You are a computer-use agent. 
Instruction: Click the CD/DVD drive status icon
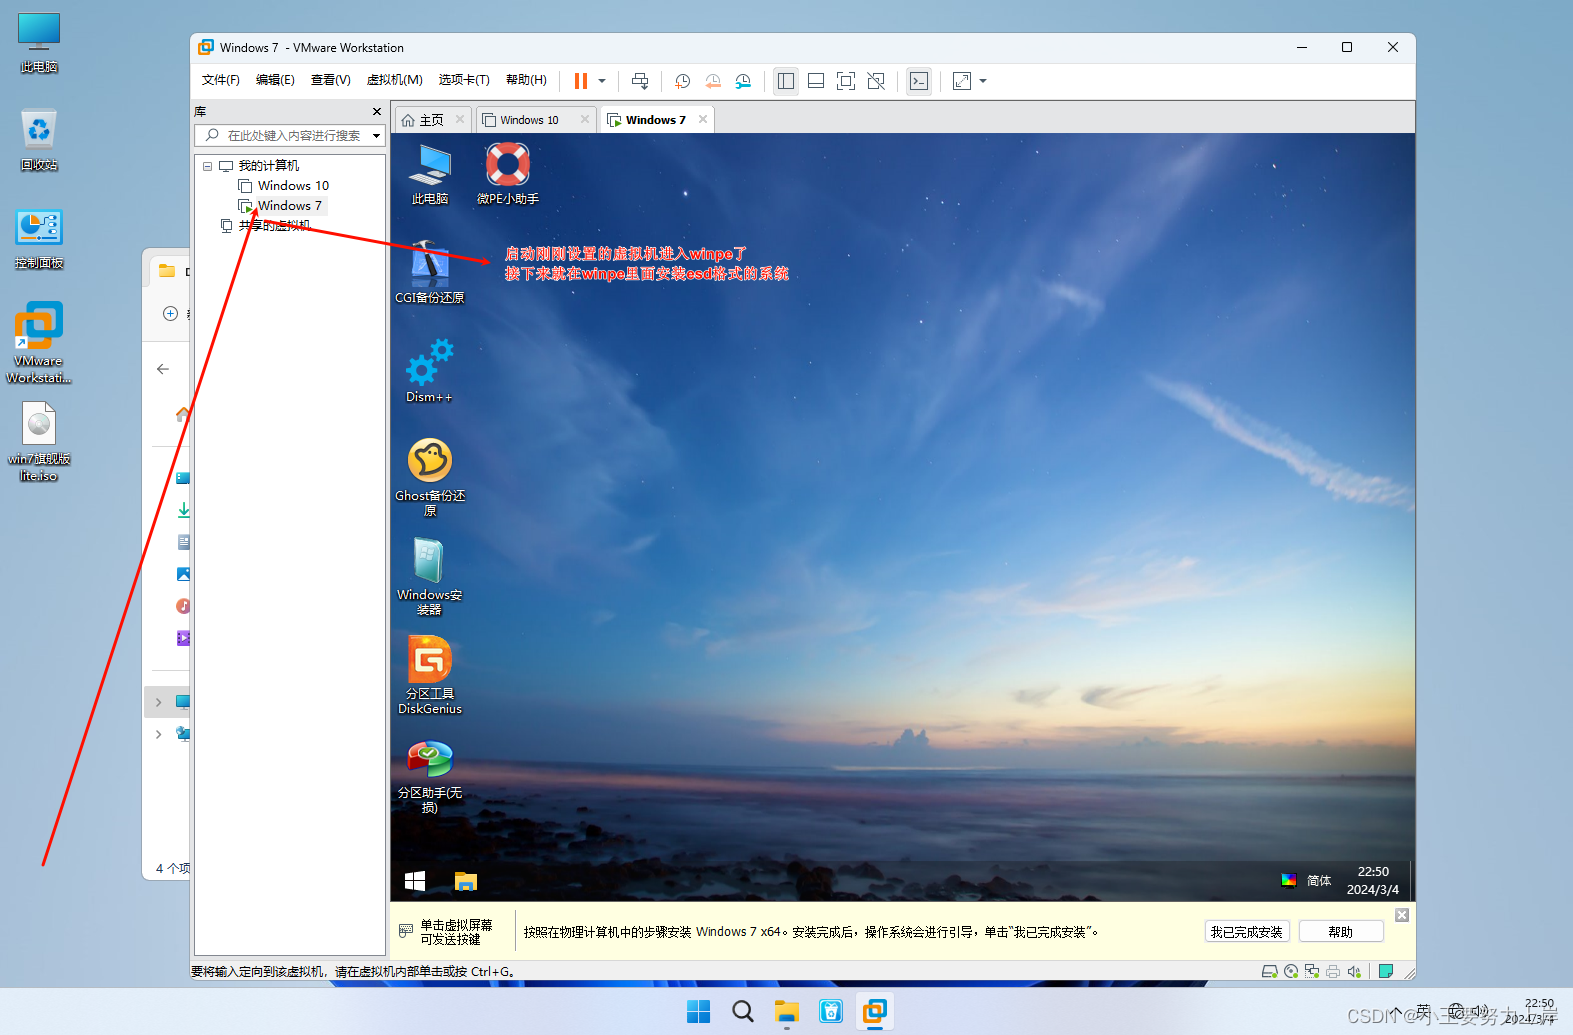point(1291,971)
